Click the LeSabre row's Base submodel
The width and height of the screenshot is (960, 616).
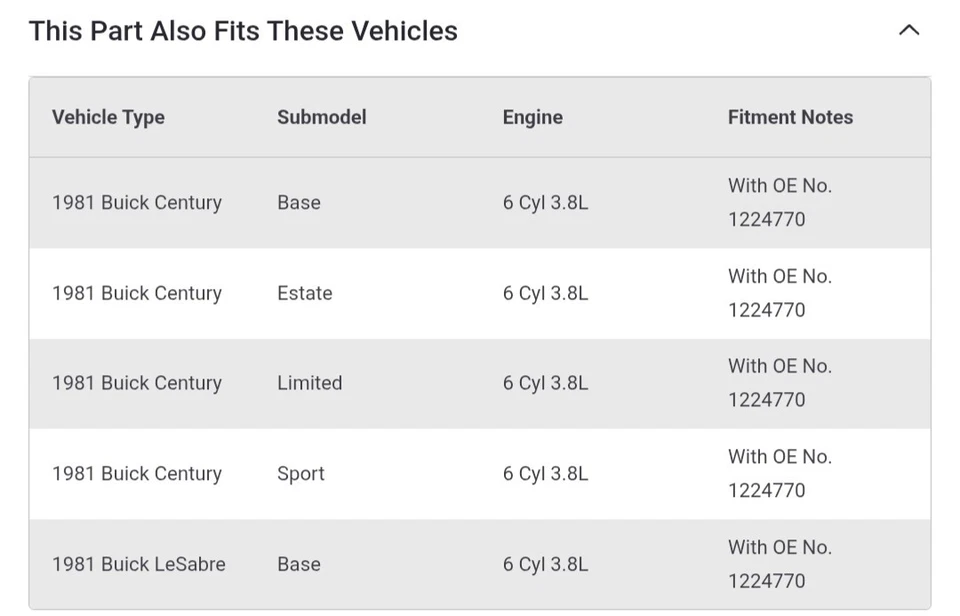pos(298,564)
